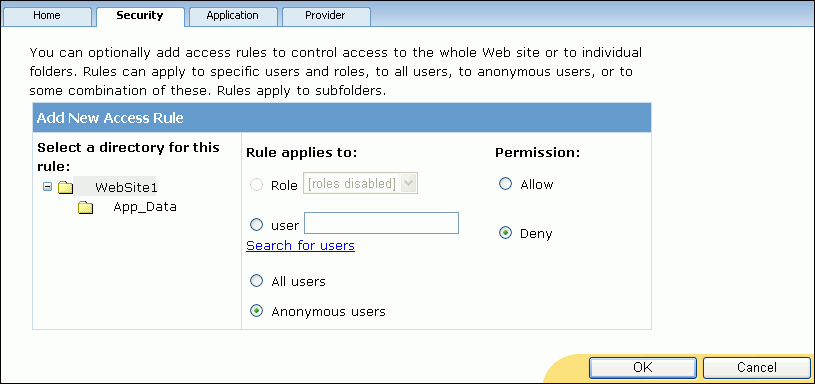
Task: Open the Provider tab
Action: (x=325, y=16)
